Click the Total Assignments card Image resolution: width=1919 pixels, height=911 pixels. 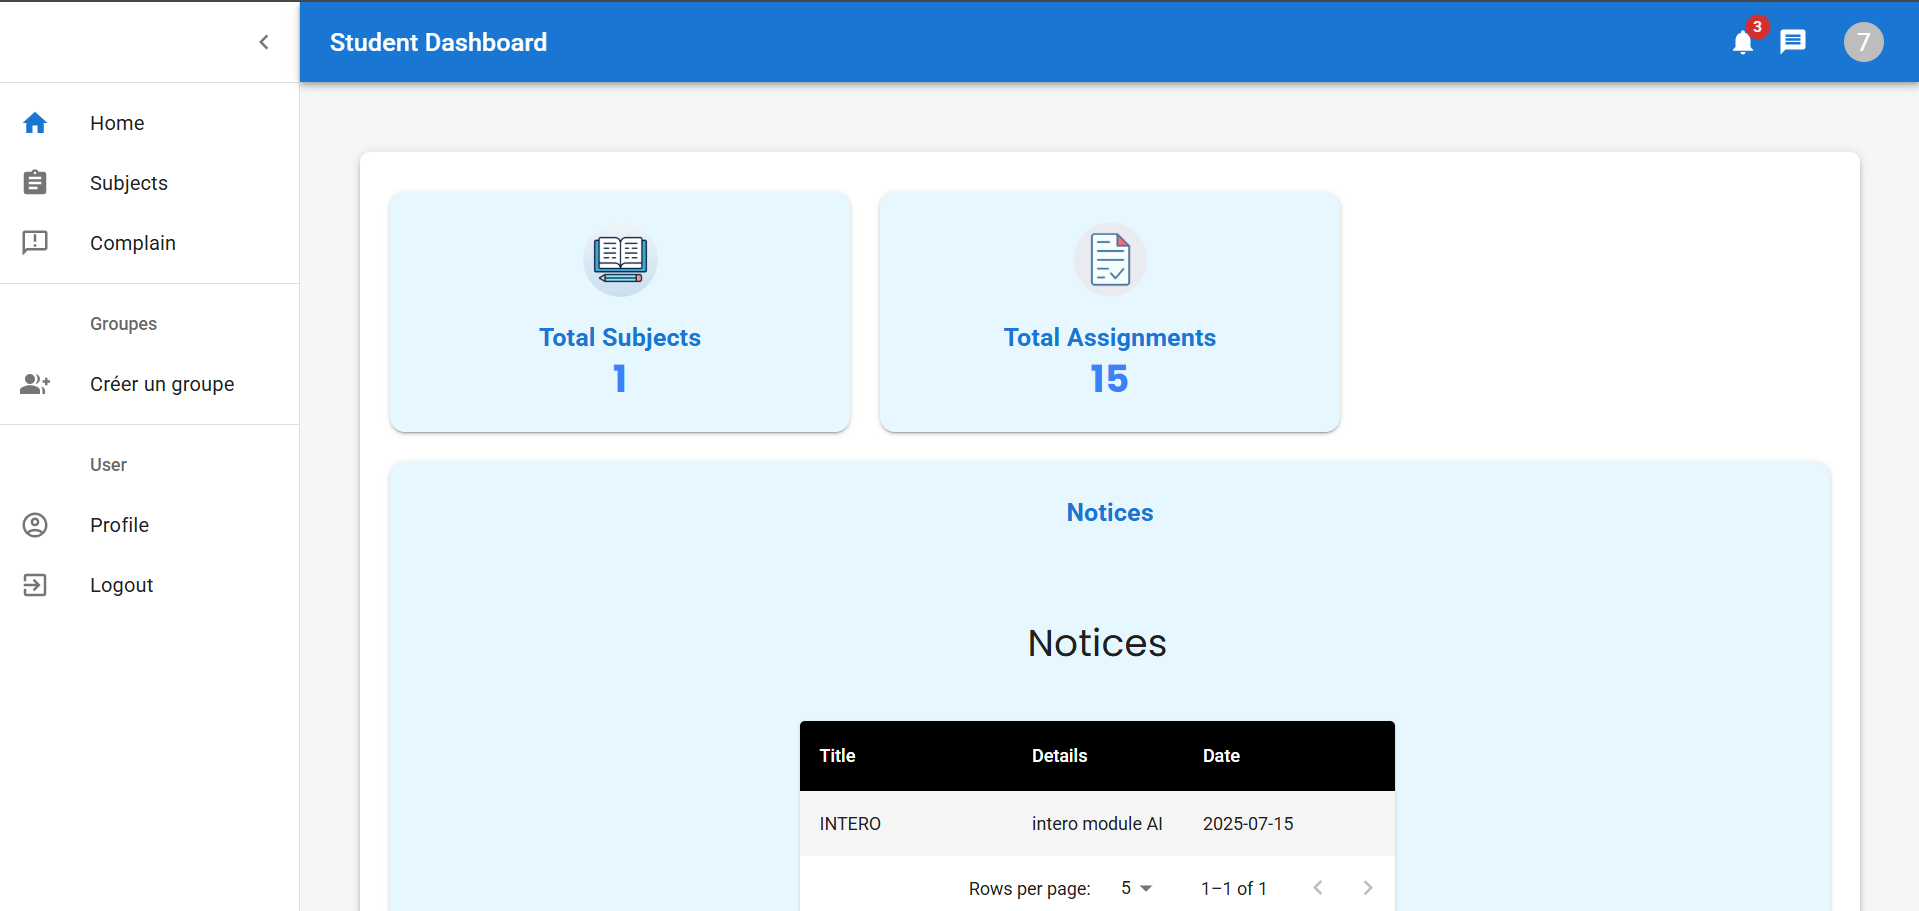[1110, 312]
